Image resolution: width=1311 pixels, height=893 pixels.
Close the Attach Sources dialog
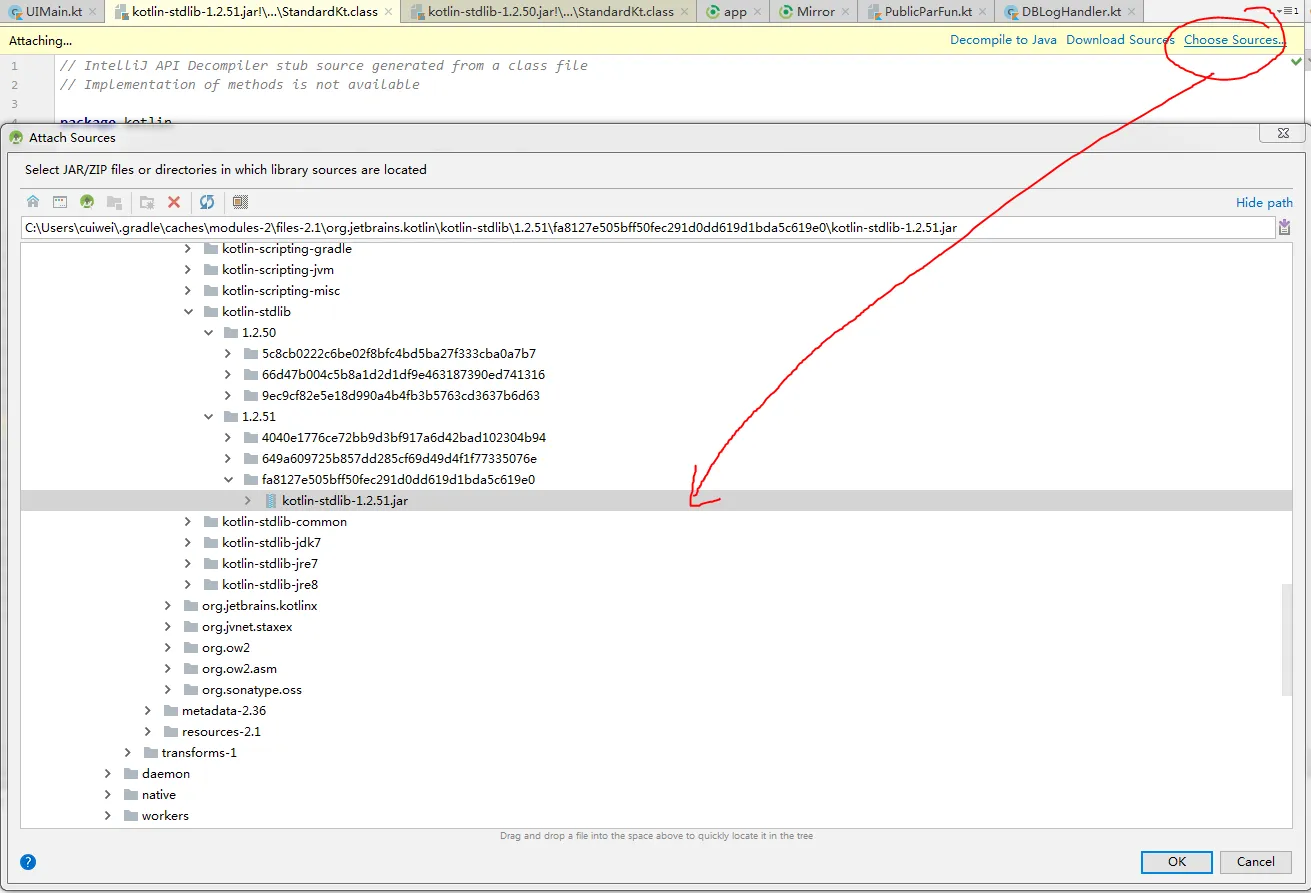pyautogui.click(x=1282, y=133)
